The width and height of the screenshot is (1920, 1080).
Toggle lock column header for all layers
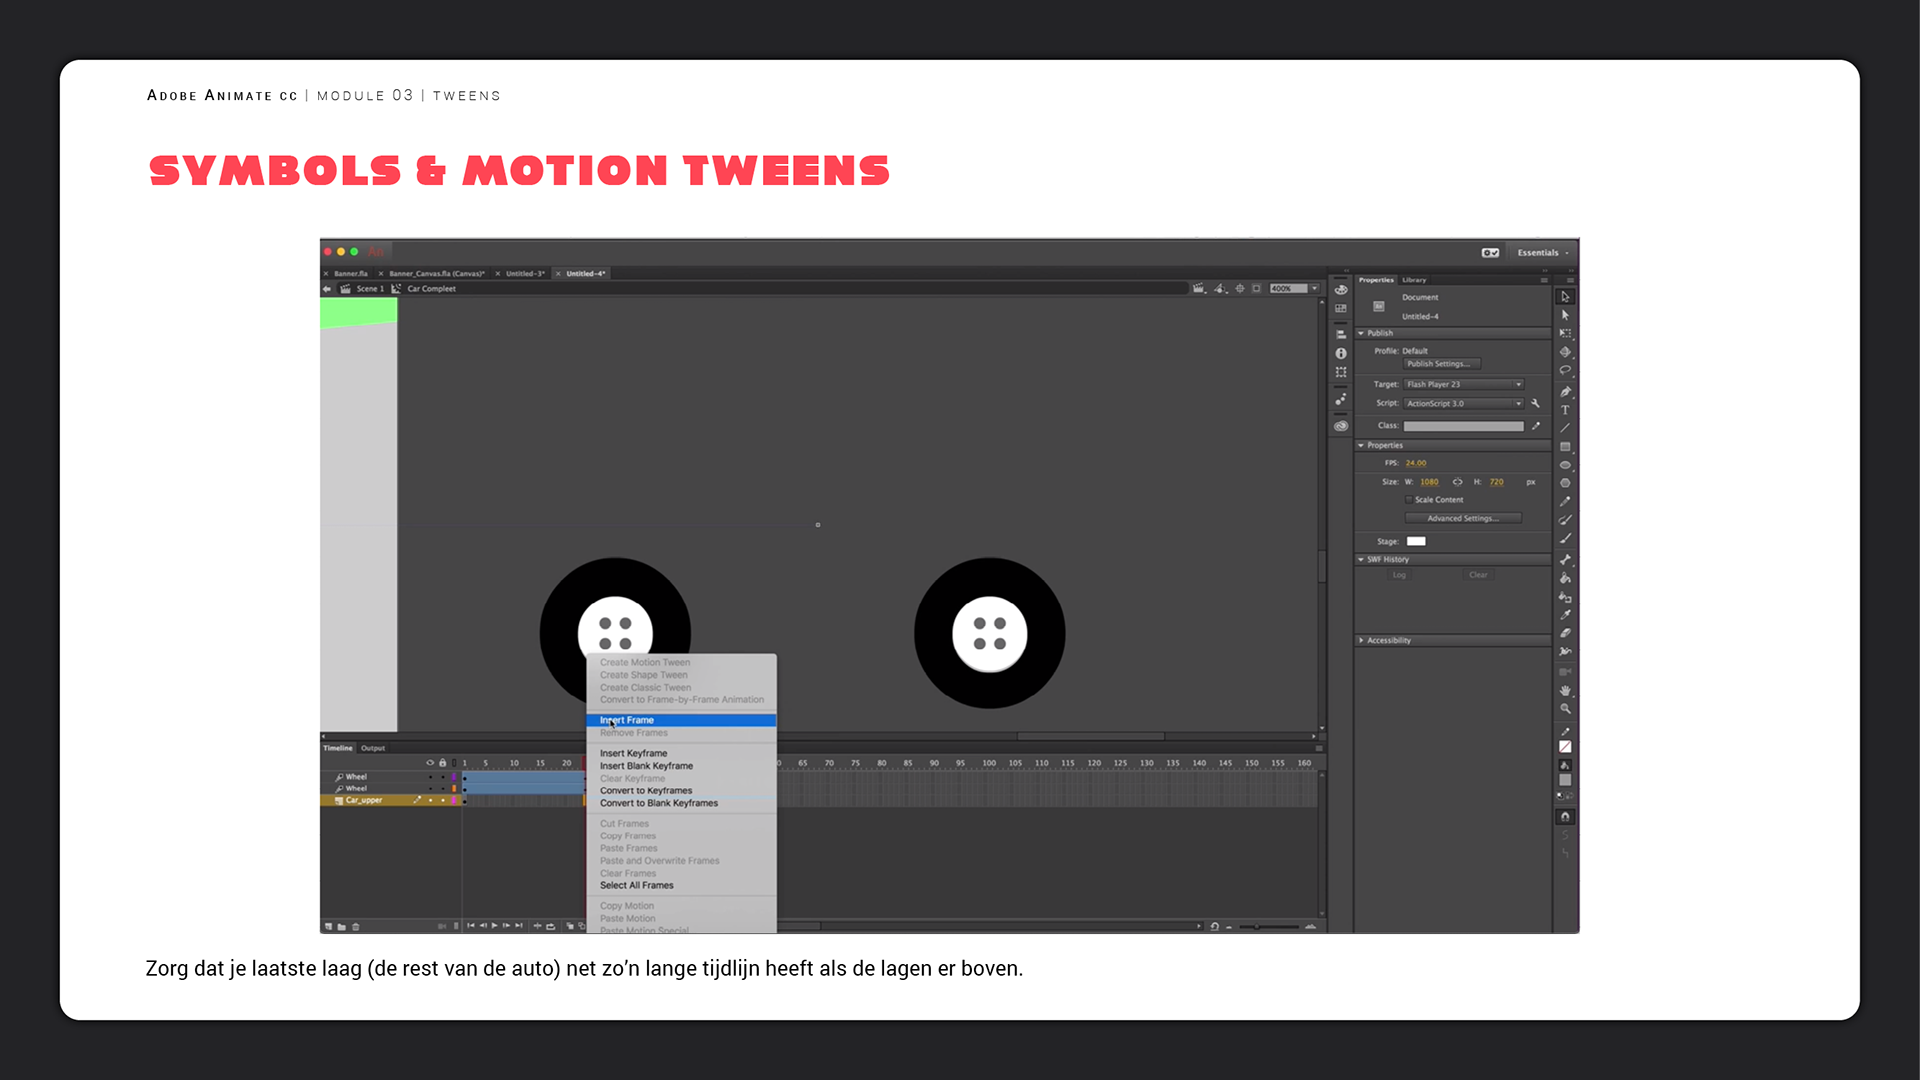(442, 763)
